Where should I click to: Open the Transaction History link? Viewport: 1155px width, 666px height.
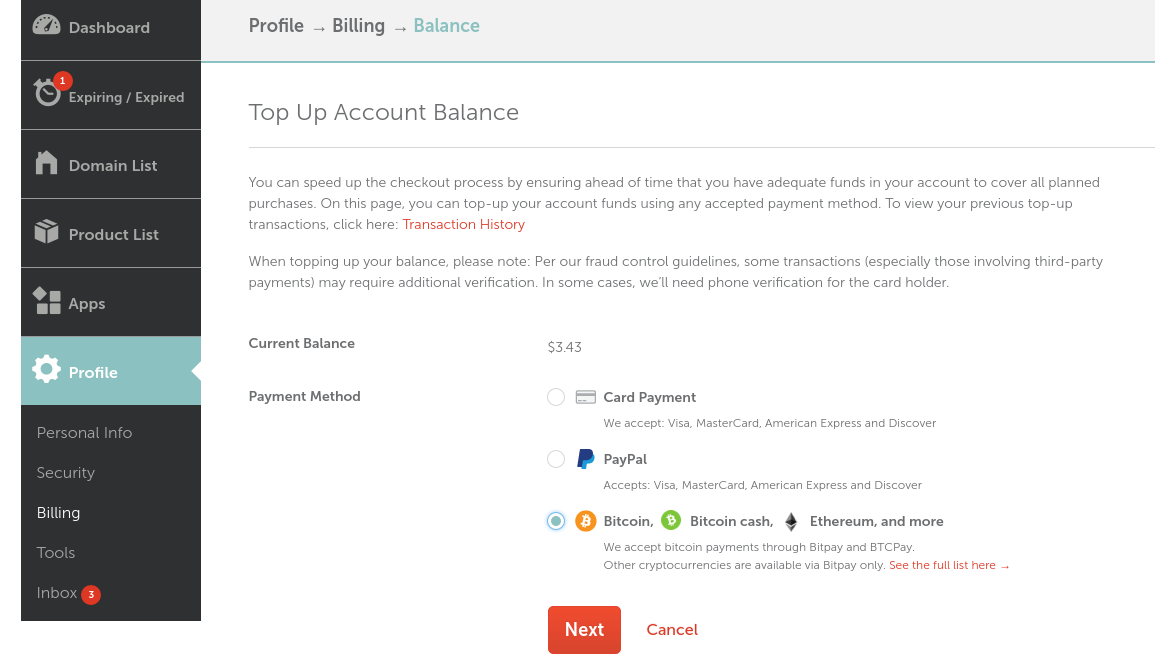pos(463,225)
